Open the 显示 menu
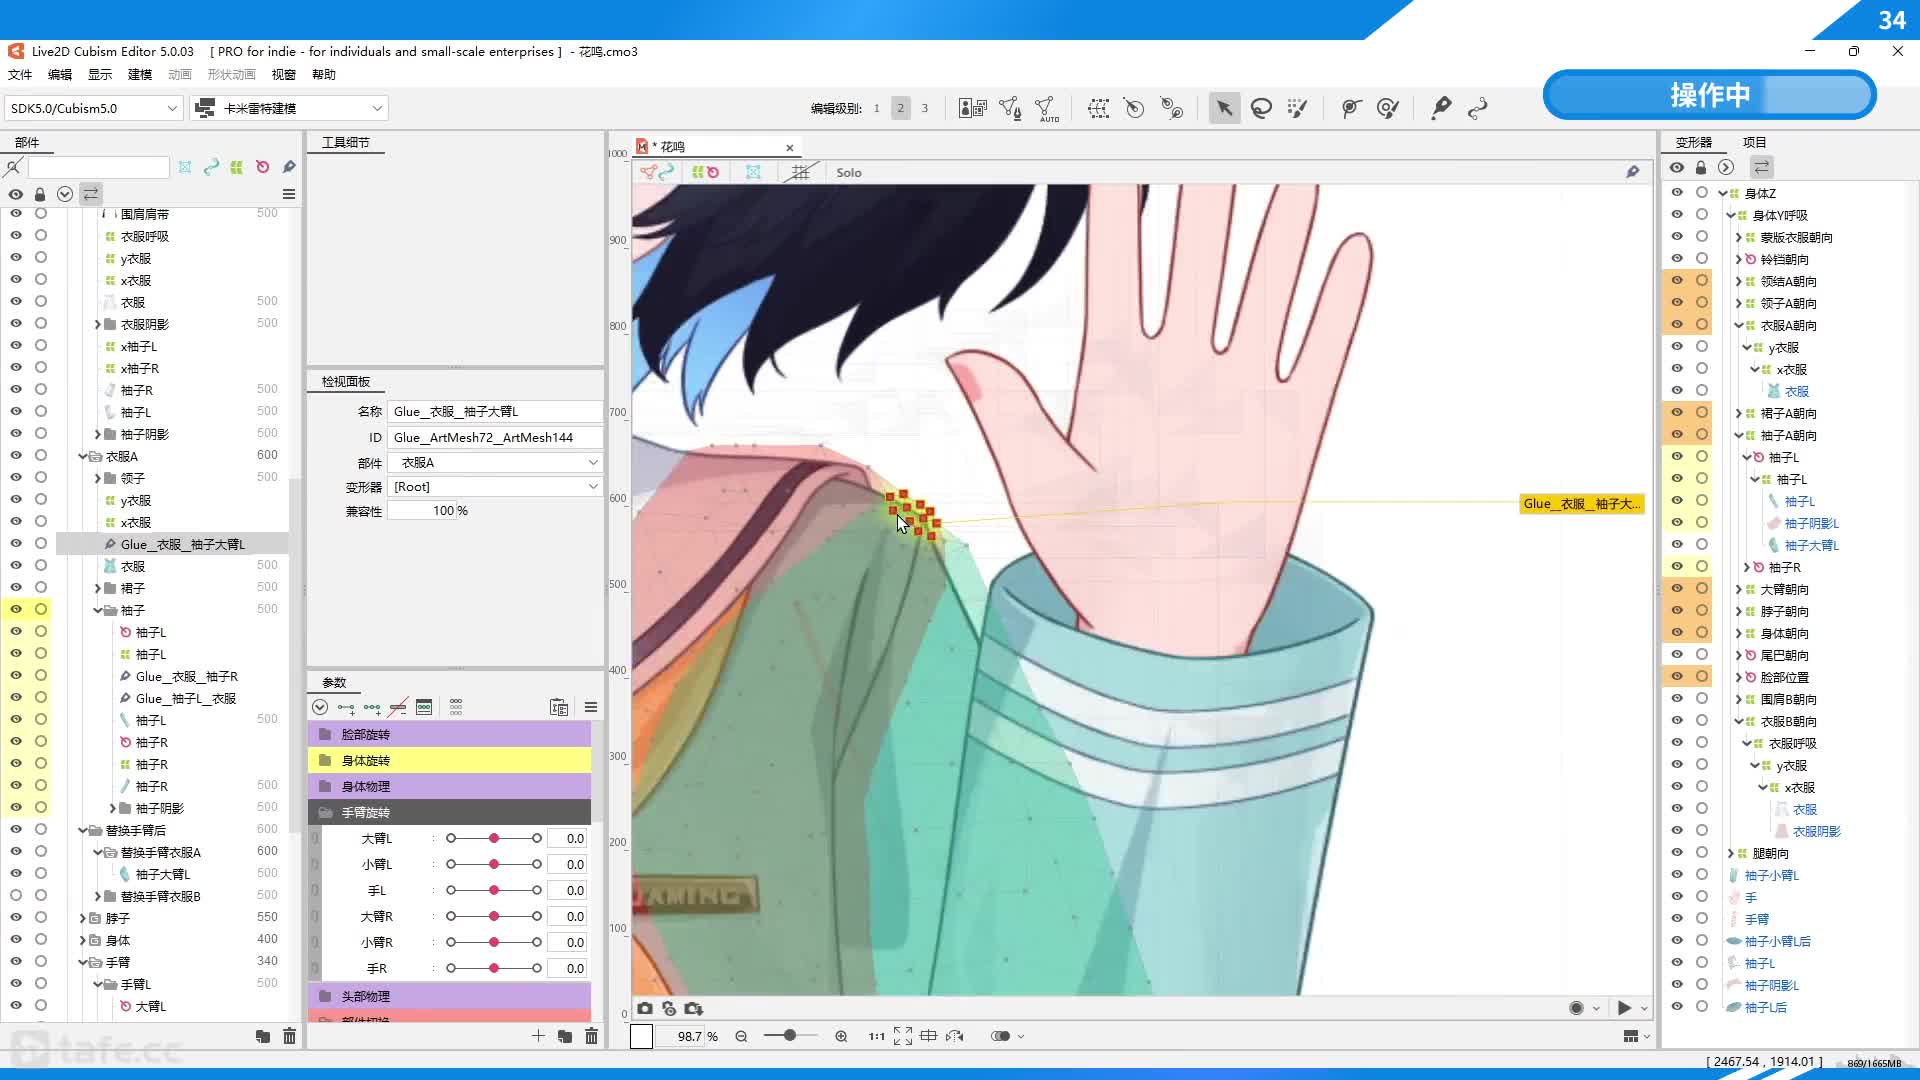Image resolution: width=1920 pixels, height=1080 pixels. pyautogui.click(x=100, y=75)
